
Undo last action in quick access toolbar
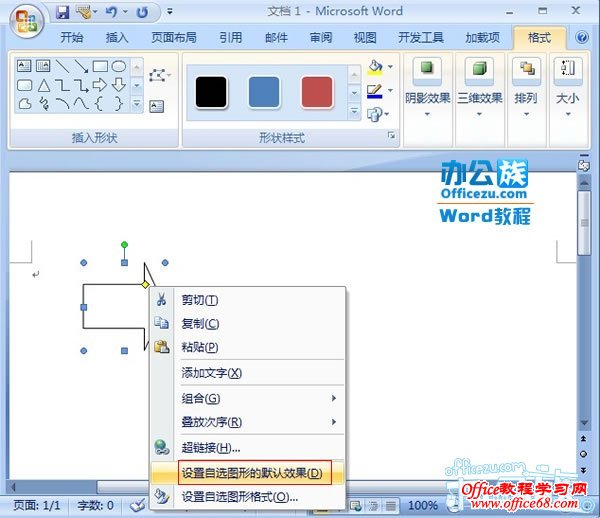click(x=111, y=12)
